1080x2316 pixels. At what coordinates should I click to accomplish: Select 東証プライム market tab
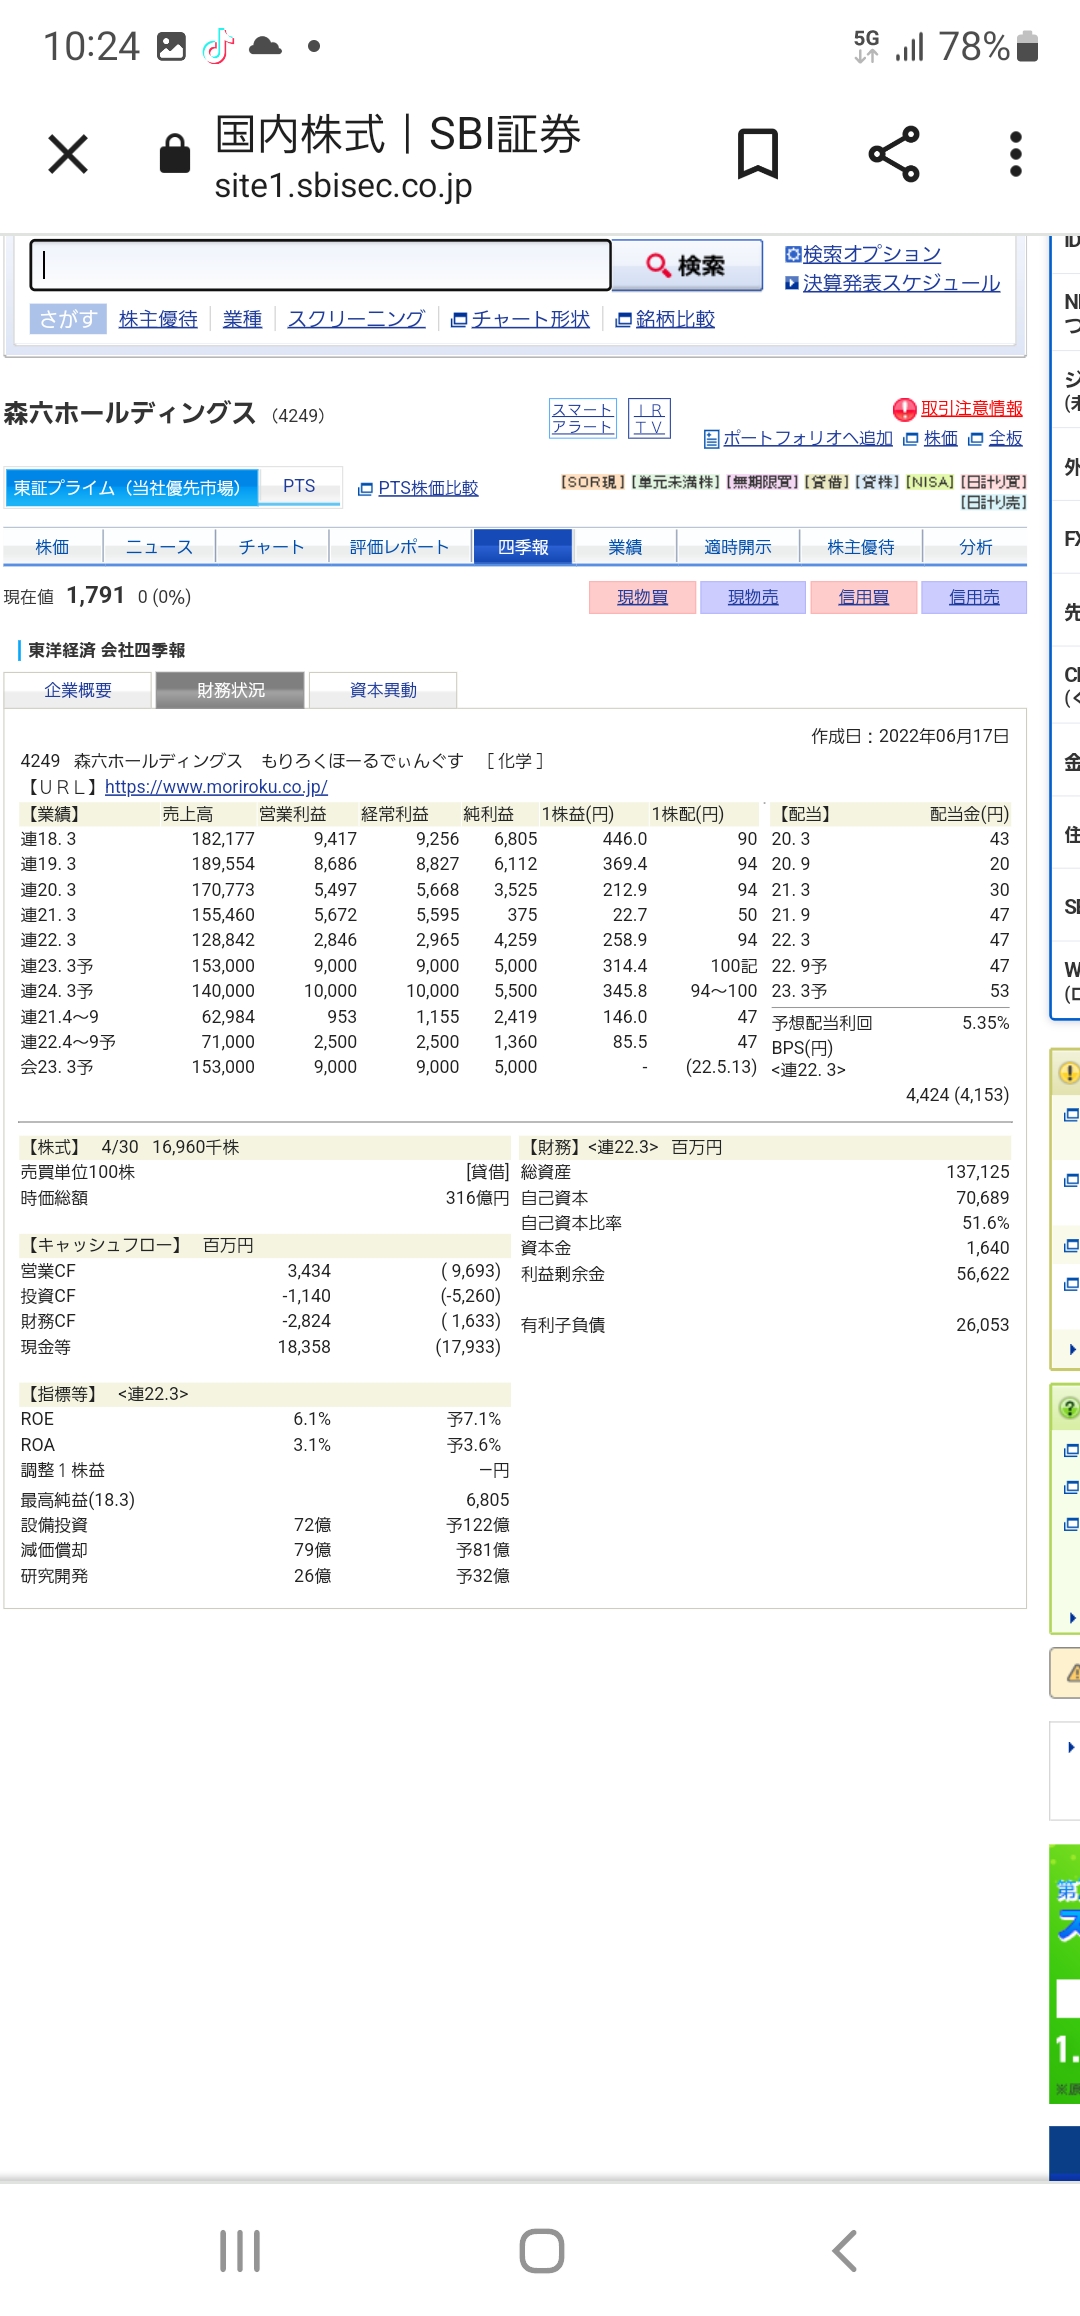click(131, 487)
